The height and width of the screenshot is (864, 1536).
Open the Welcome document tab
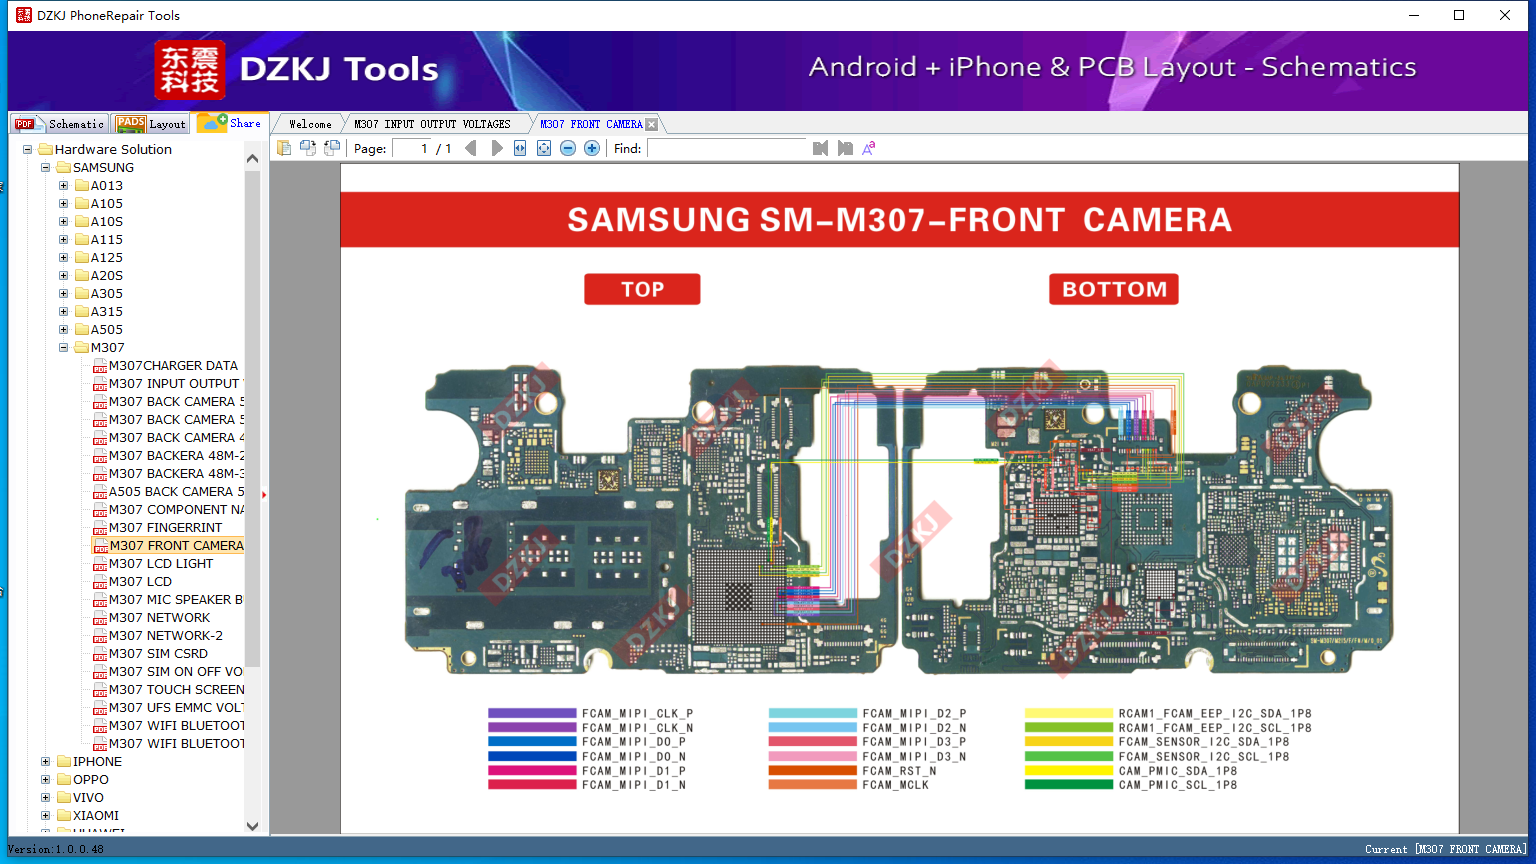(310, 124)
